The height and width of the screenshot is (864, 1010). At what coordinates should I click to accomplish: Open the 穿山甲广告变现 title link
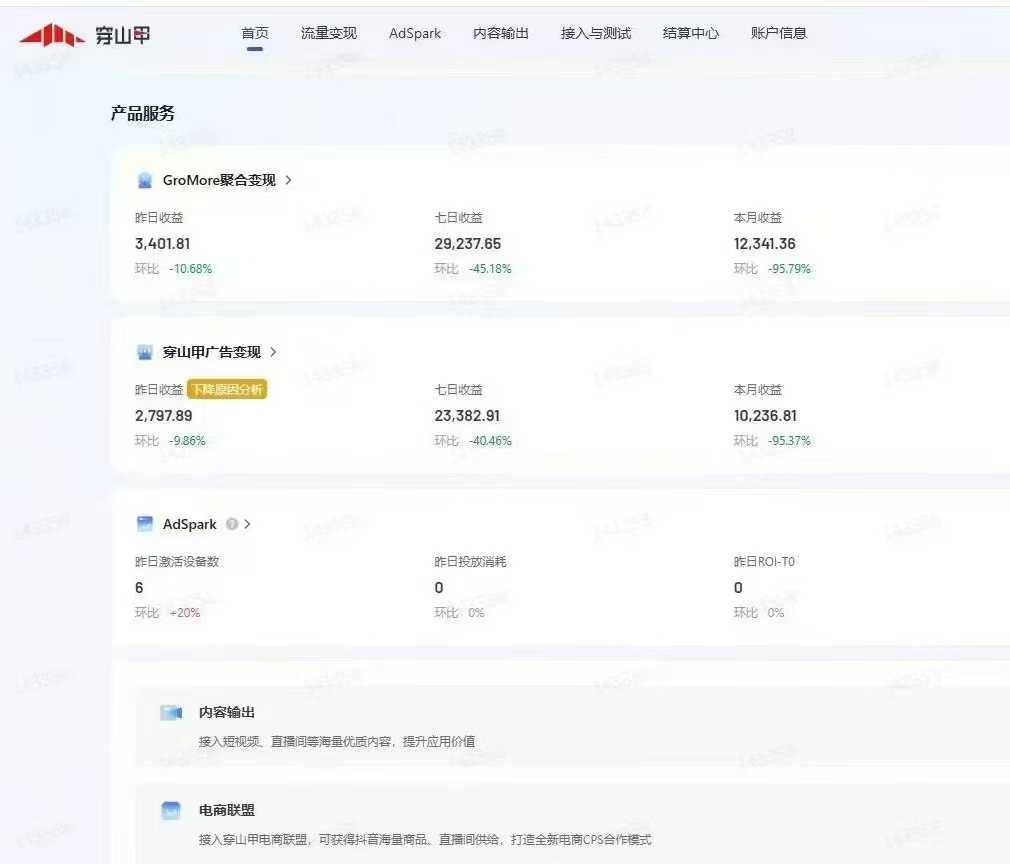(211, 352)
